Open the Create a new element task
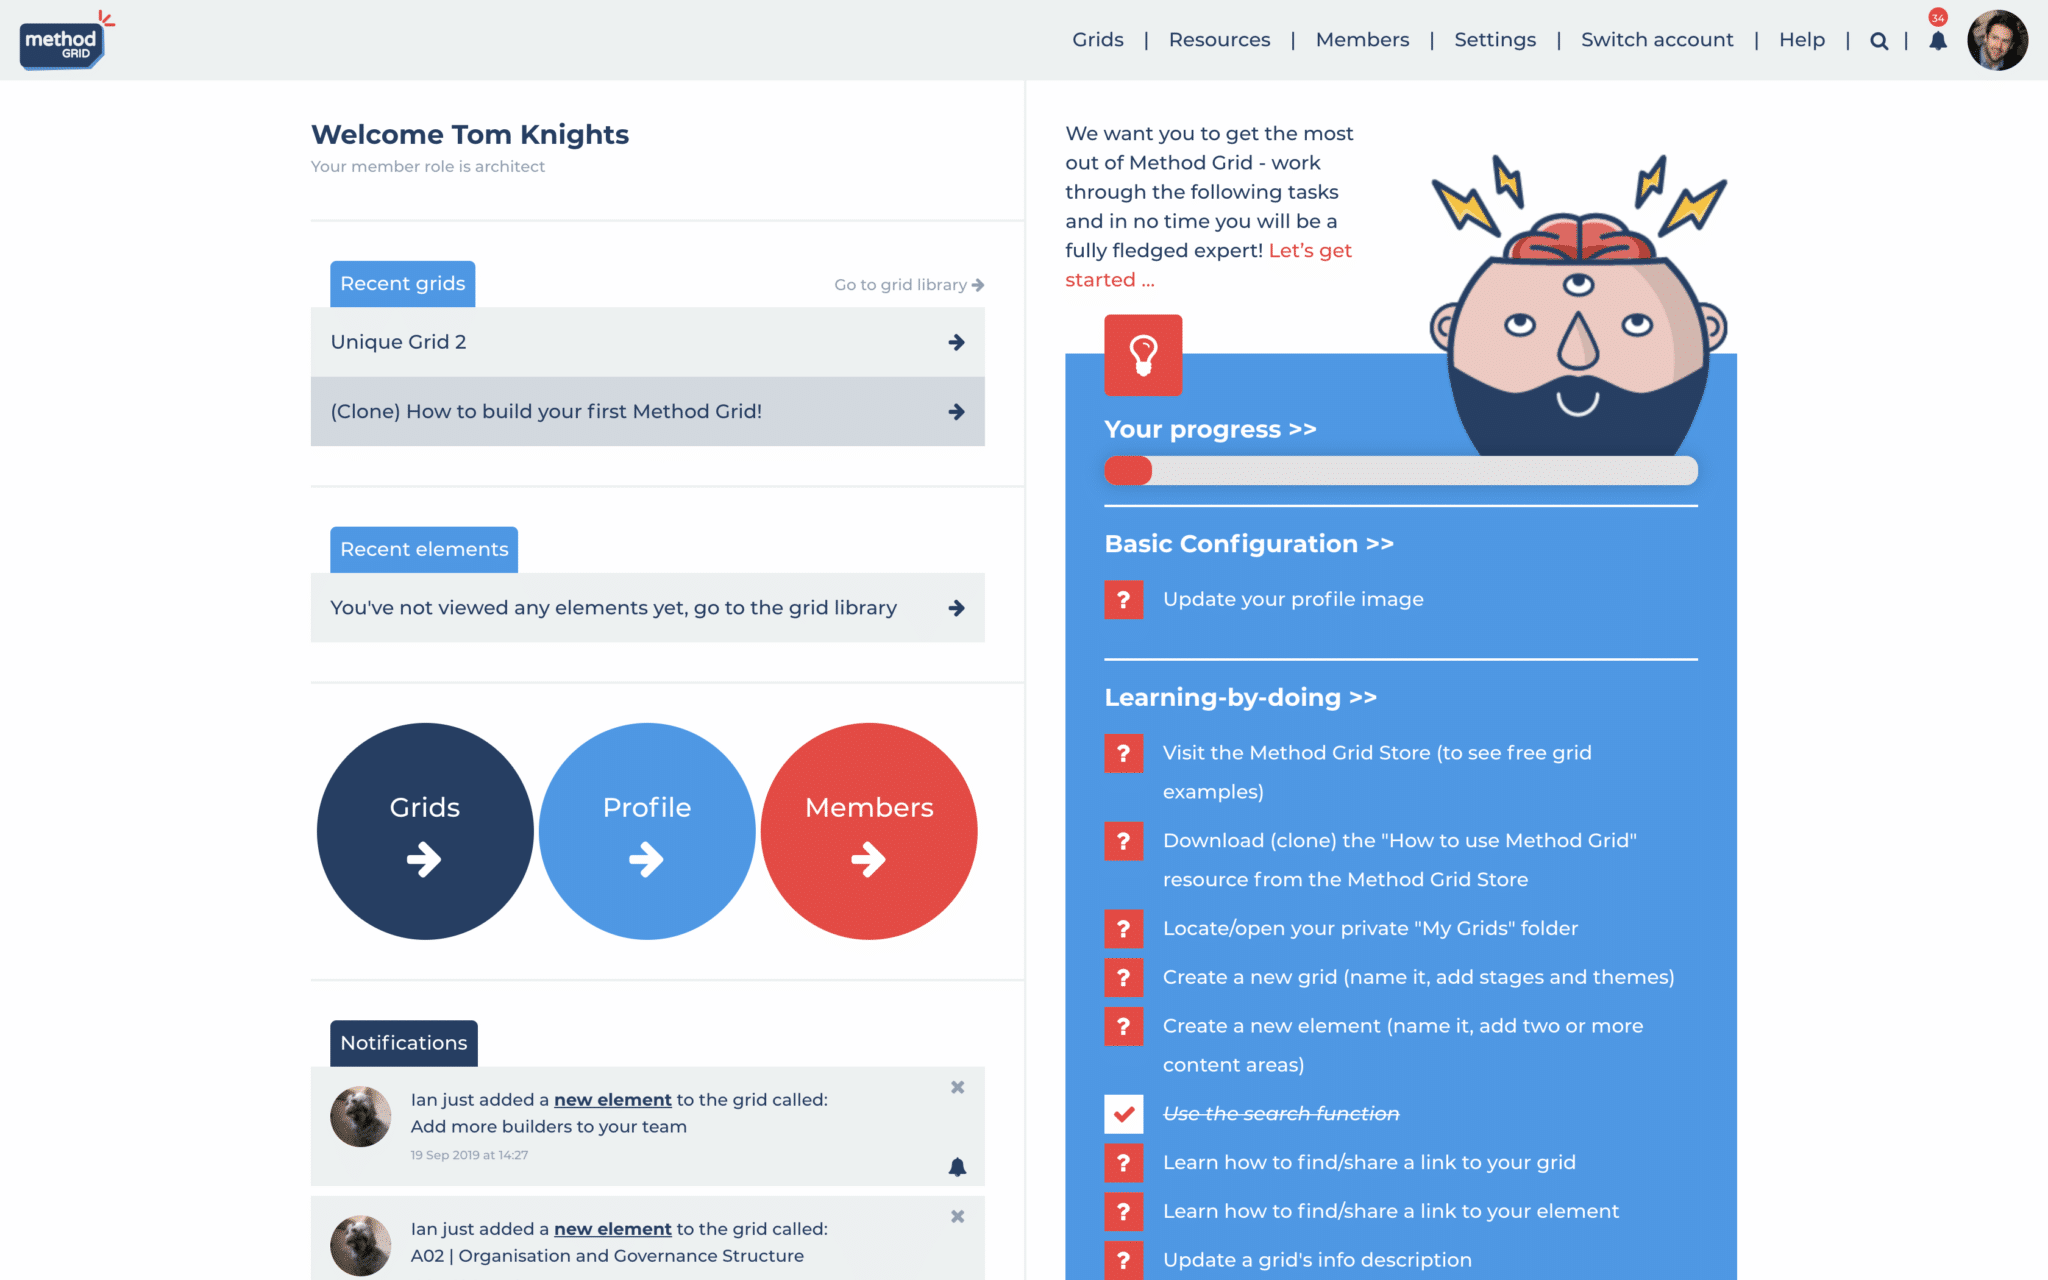This screenshot has width=2048, height=1280. 1403,1046
